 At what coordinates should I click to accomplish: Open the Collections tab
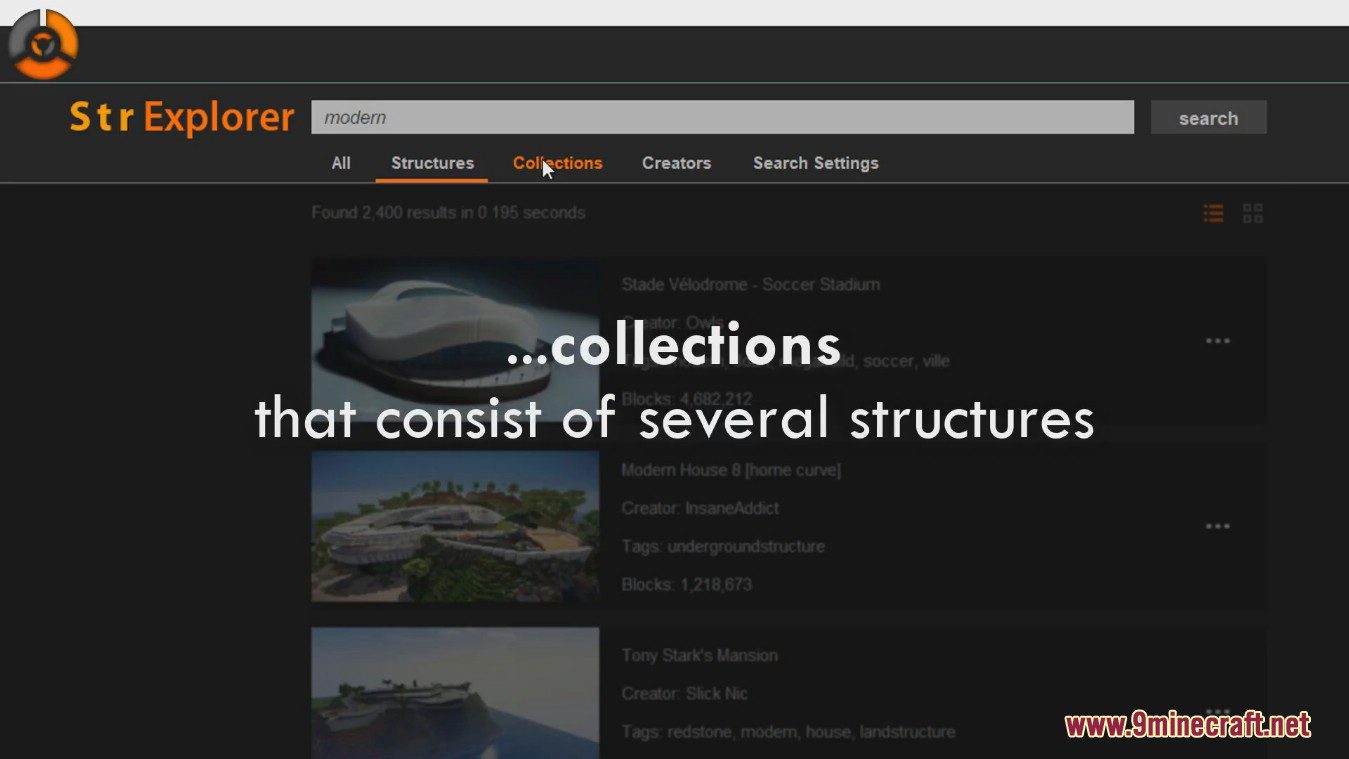point(557,163)
